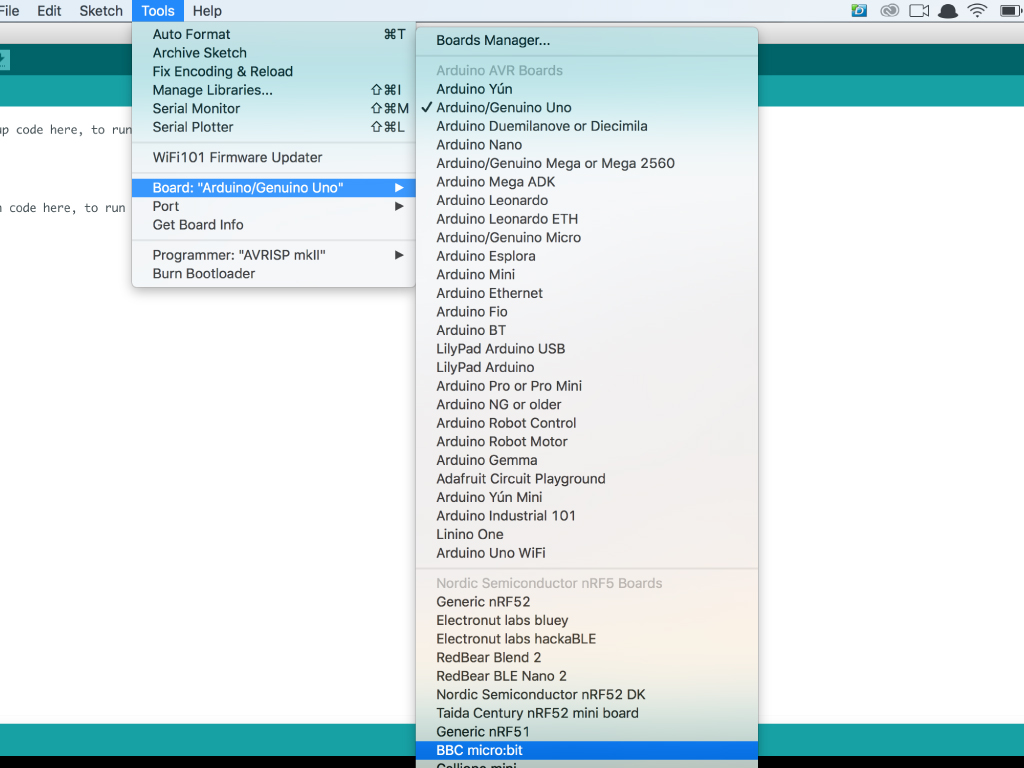Open the Creative Cloud menu bar icon

coord(889,10)
